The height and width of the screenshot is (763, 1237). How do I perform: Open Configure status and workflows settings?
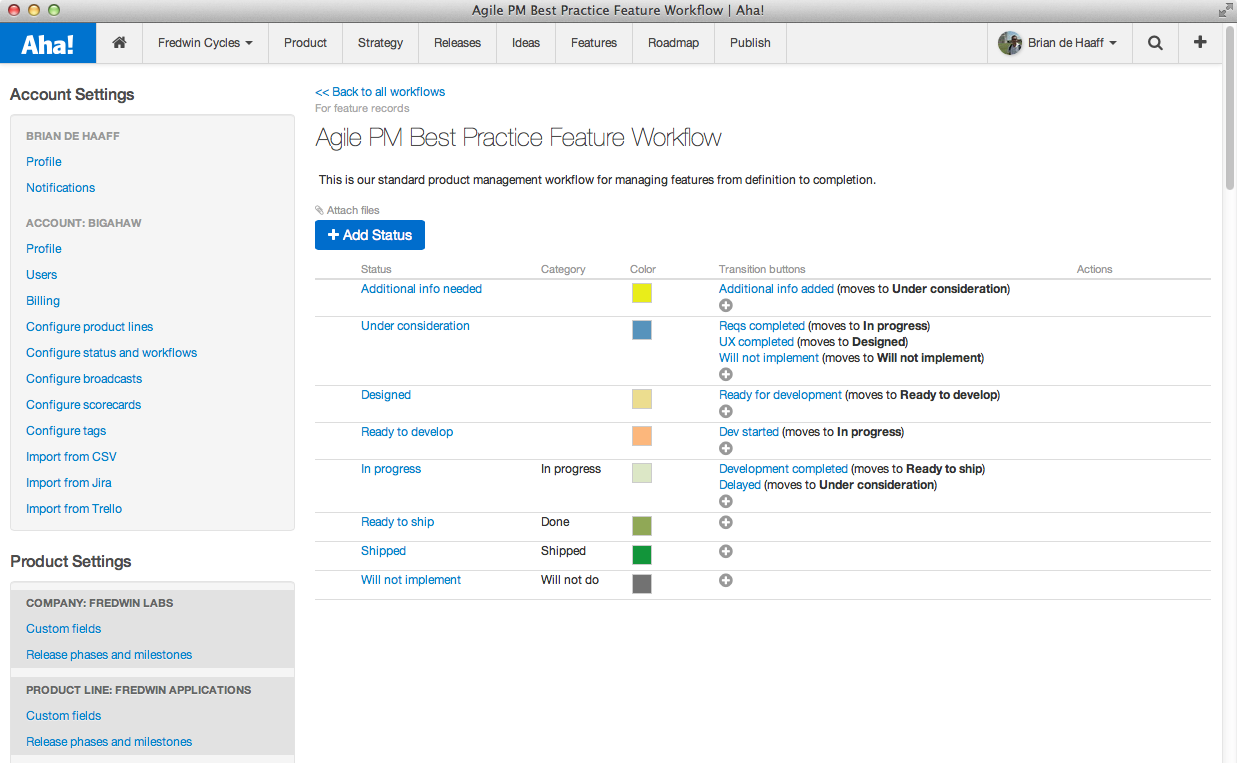[111, 353]
